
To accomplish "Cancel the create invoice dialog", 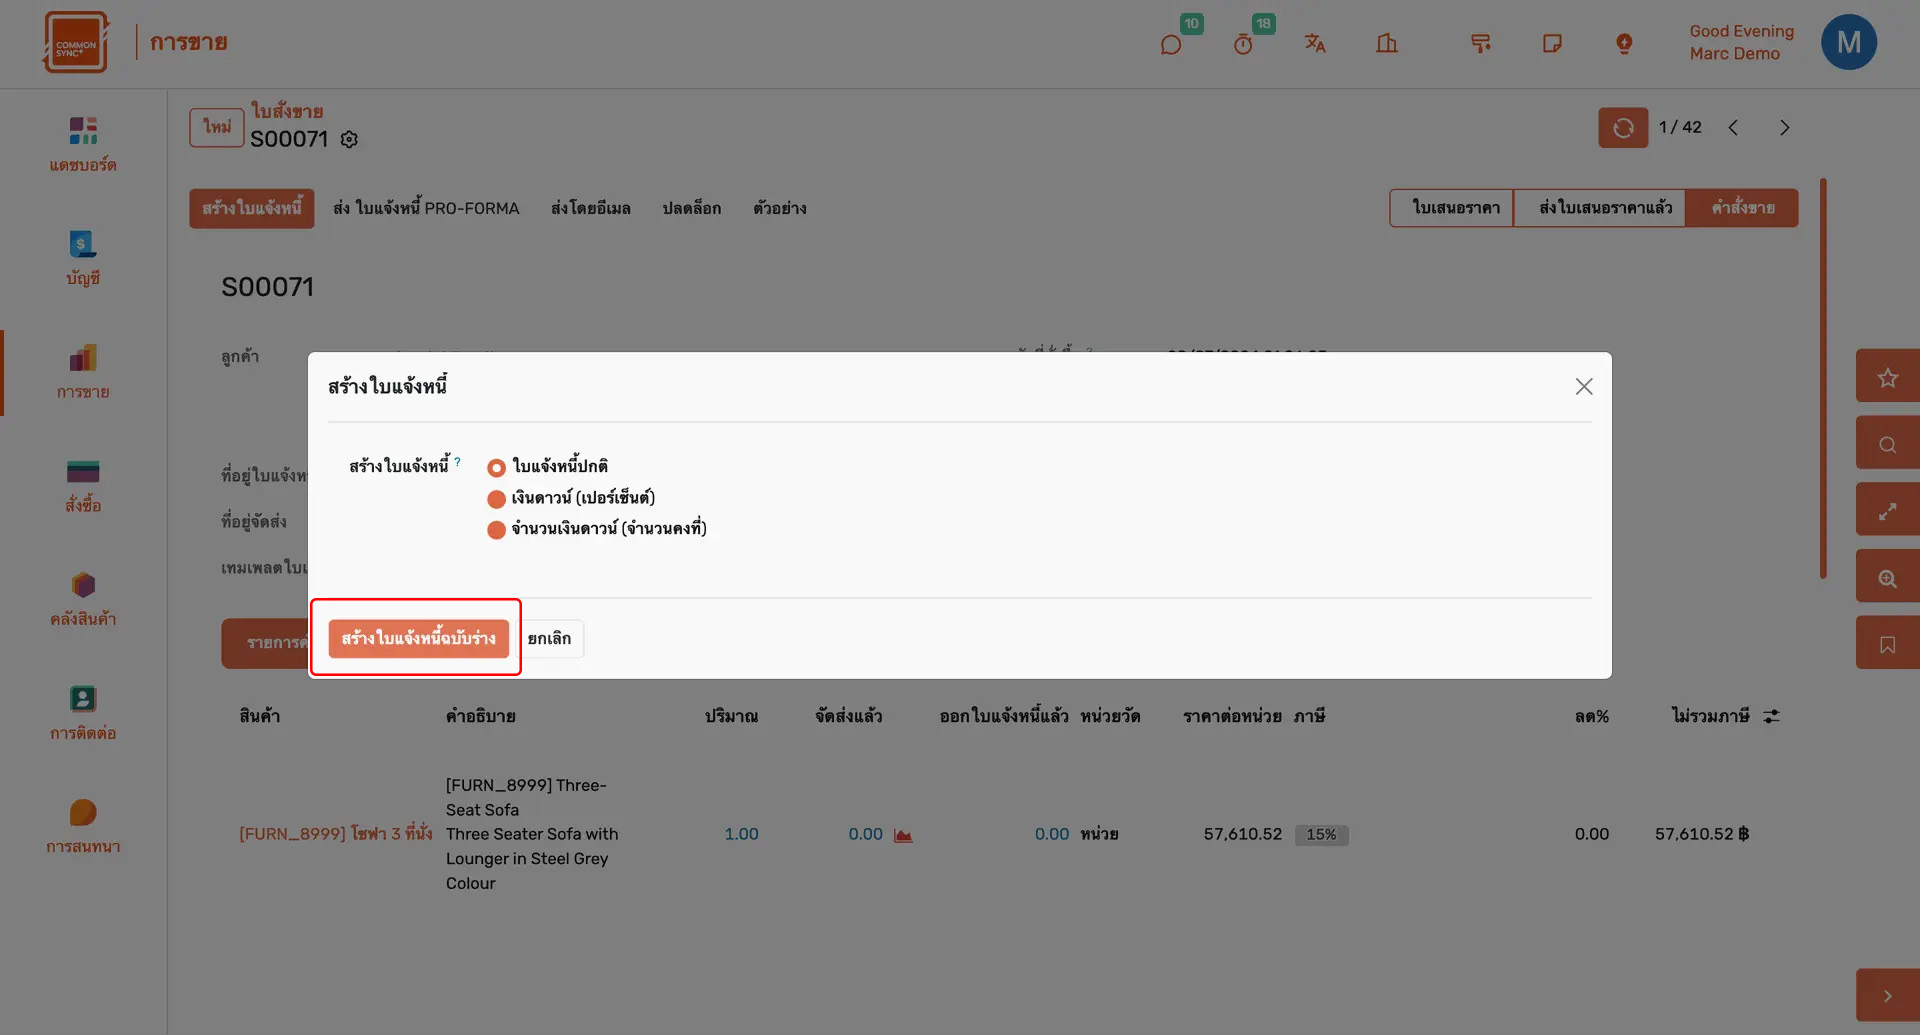I will tap(549, 639).
